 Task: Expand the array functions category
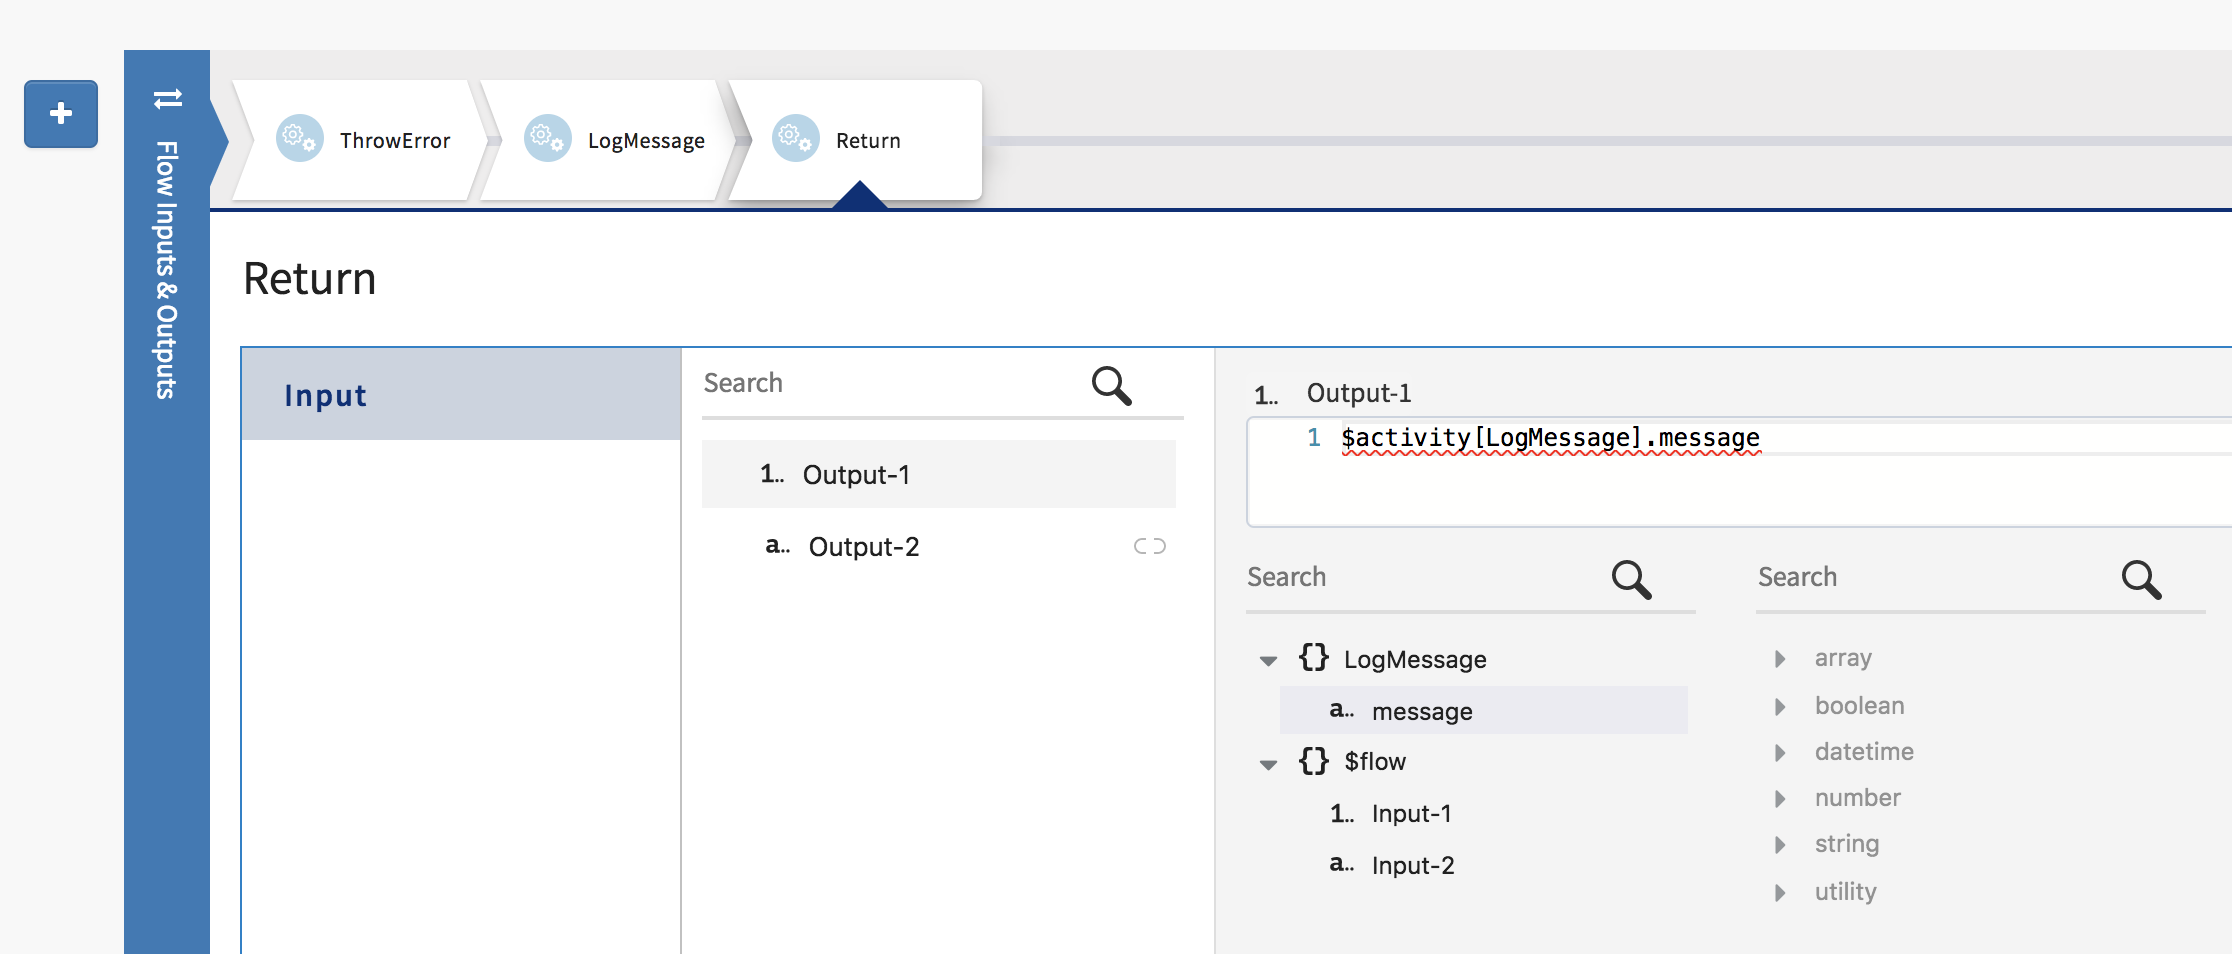point(1780,659)
